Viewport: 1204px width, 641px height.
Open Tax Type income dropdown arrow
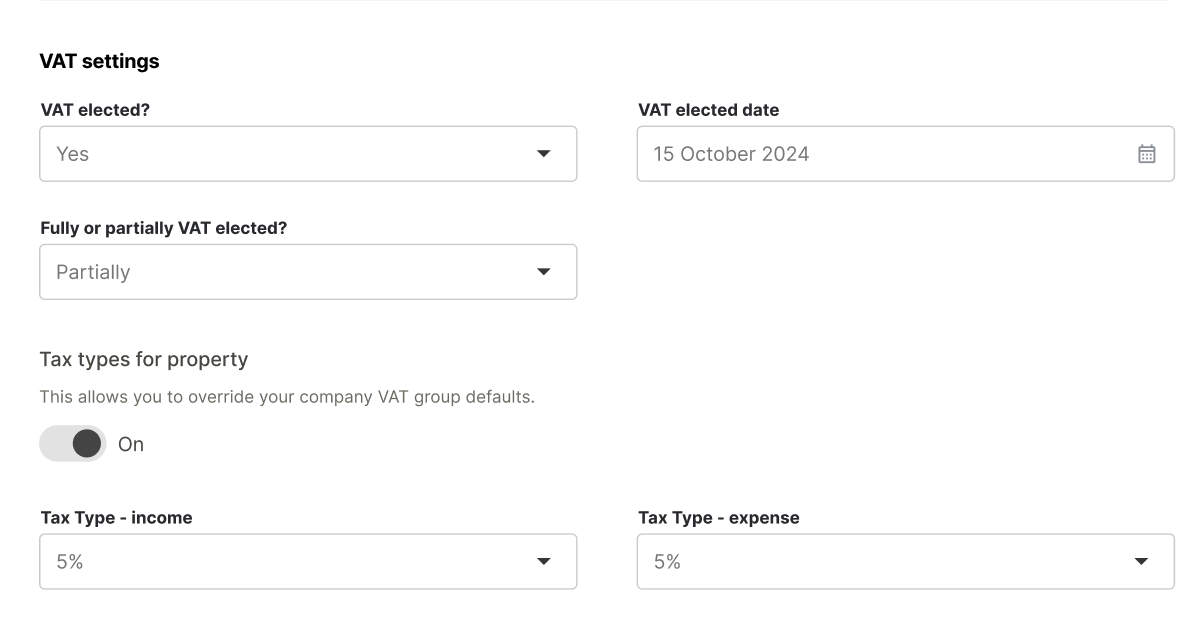pos(543,562)
